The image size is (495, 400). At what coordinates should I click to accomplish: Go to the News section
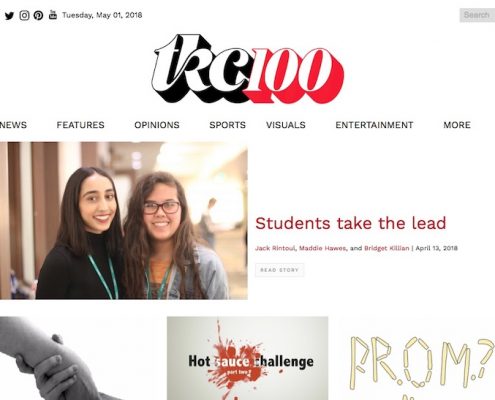(13, 125)
